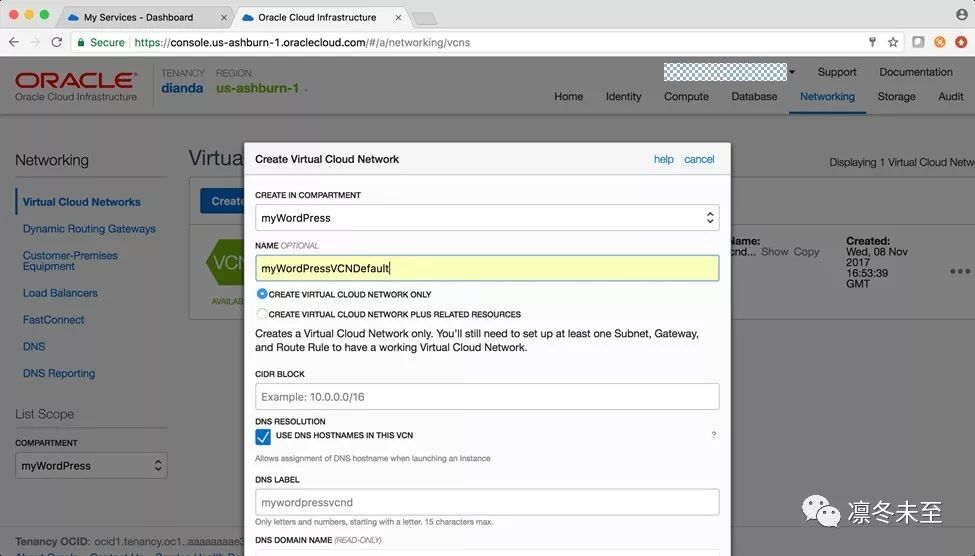975x556 pixels.
Task: Click the green VCN hexagon icon
Action: [x=224, y=261]
